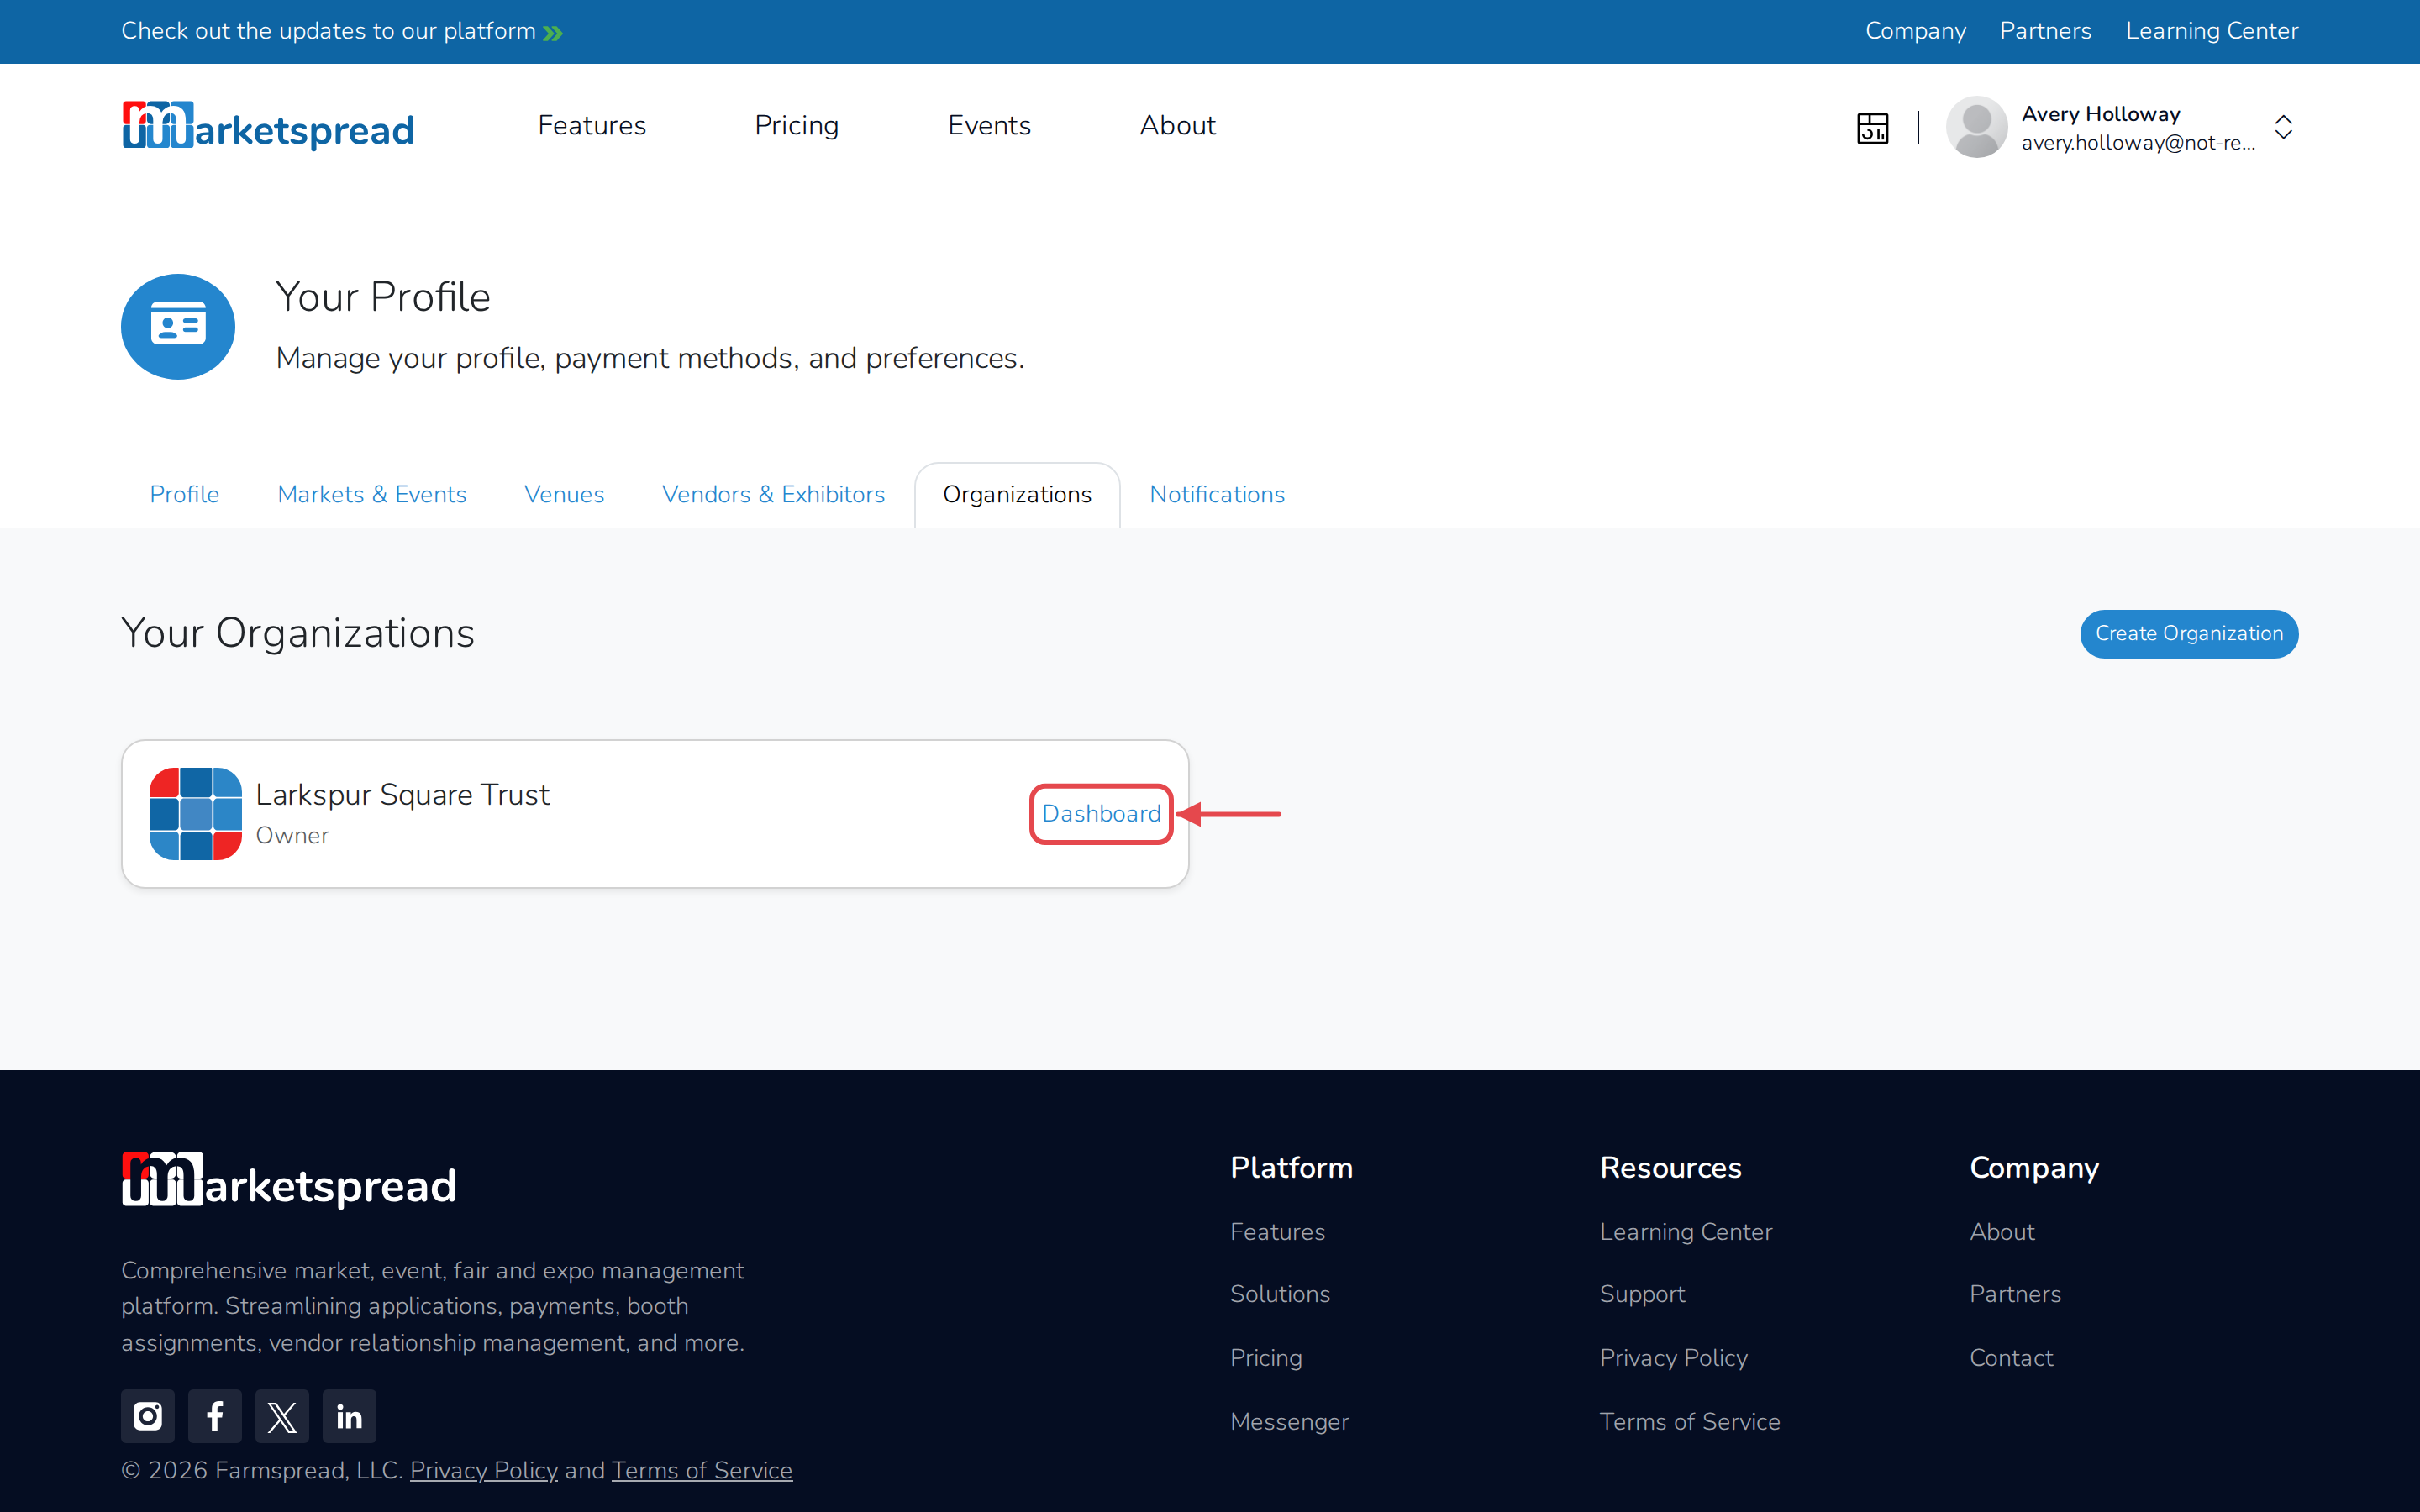Select the Organizations tab

[1017, 494]
